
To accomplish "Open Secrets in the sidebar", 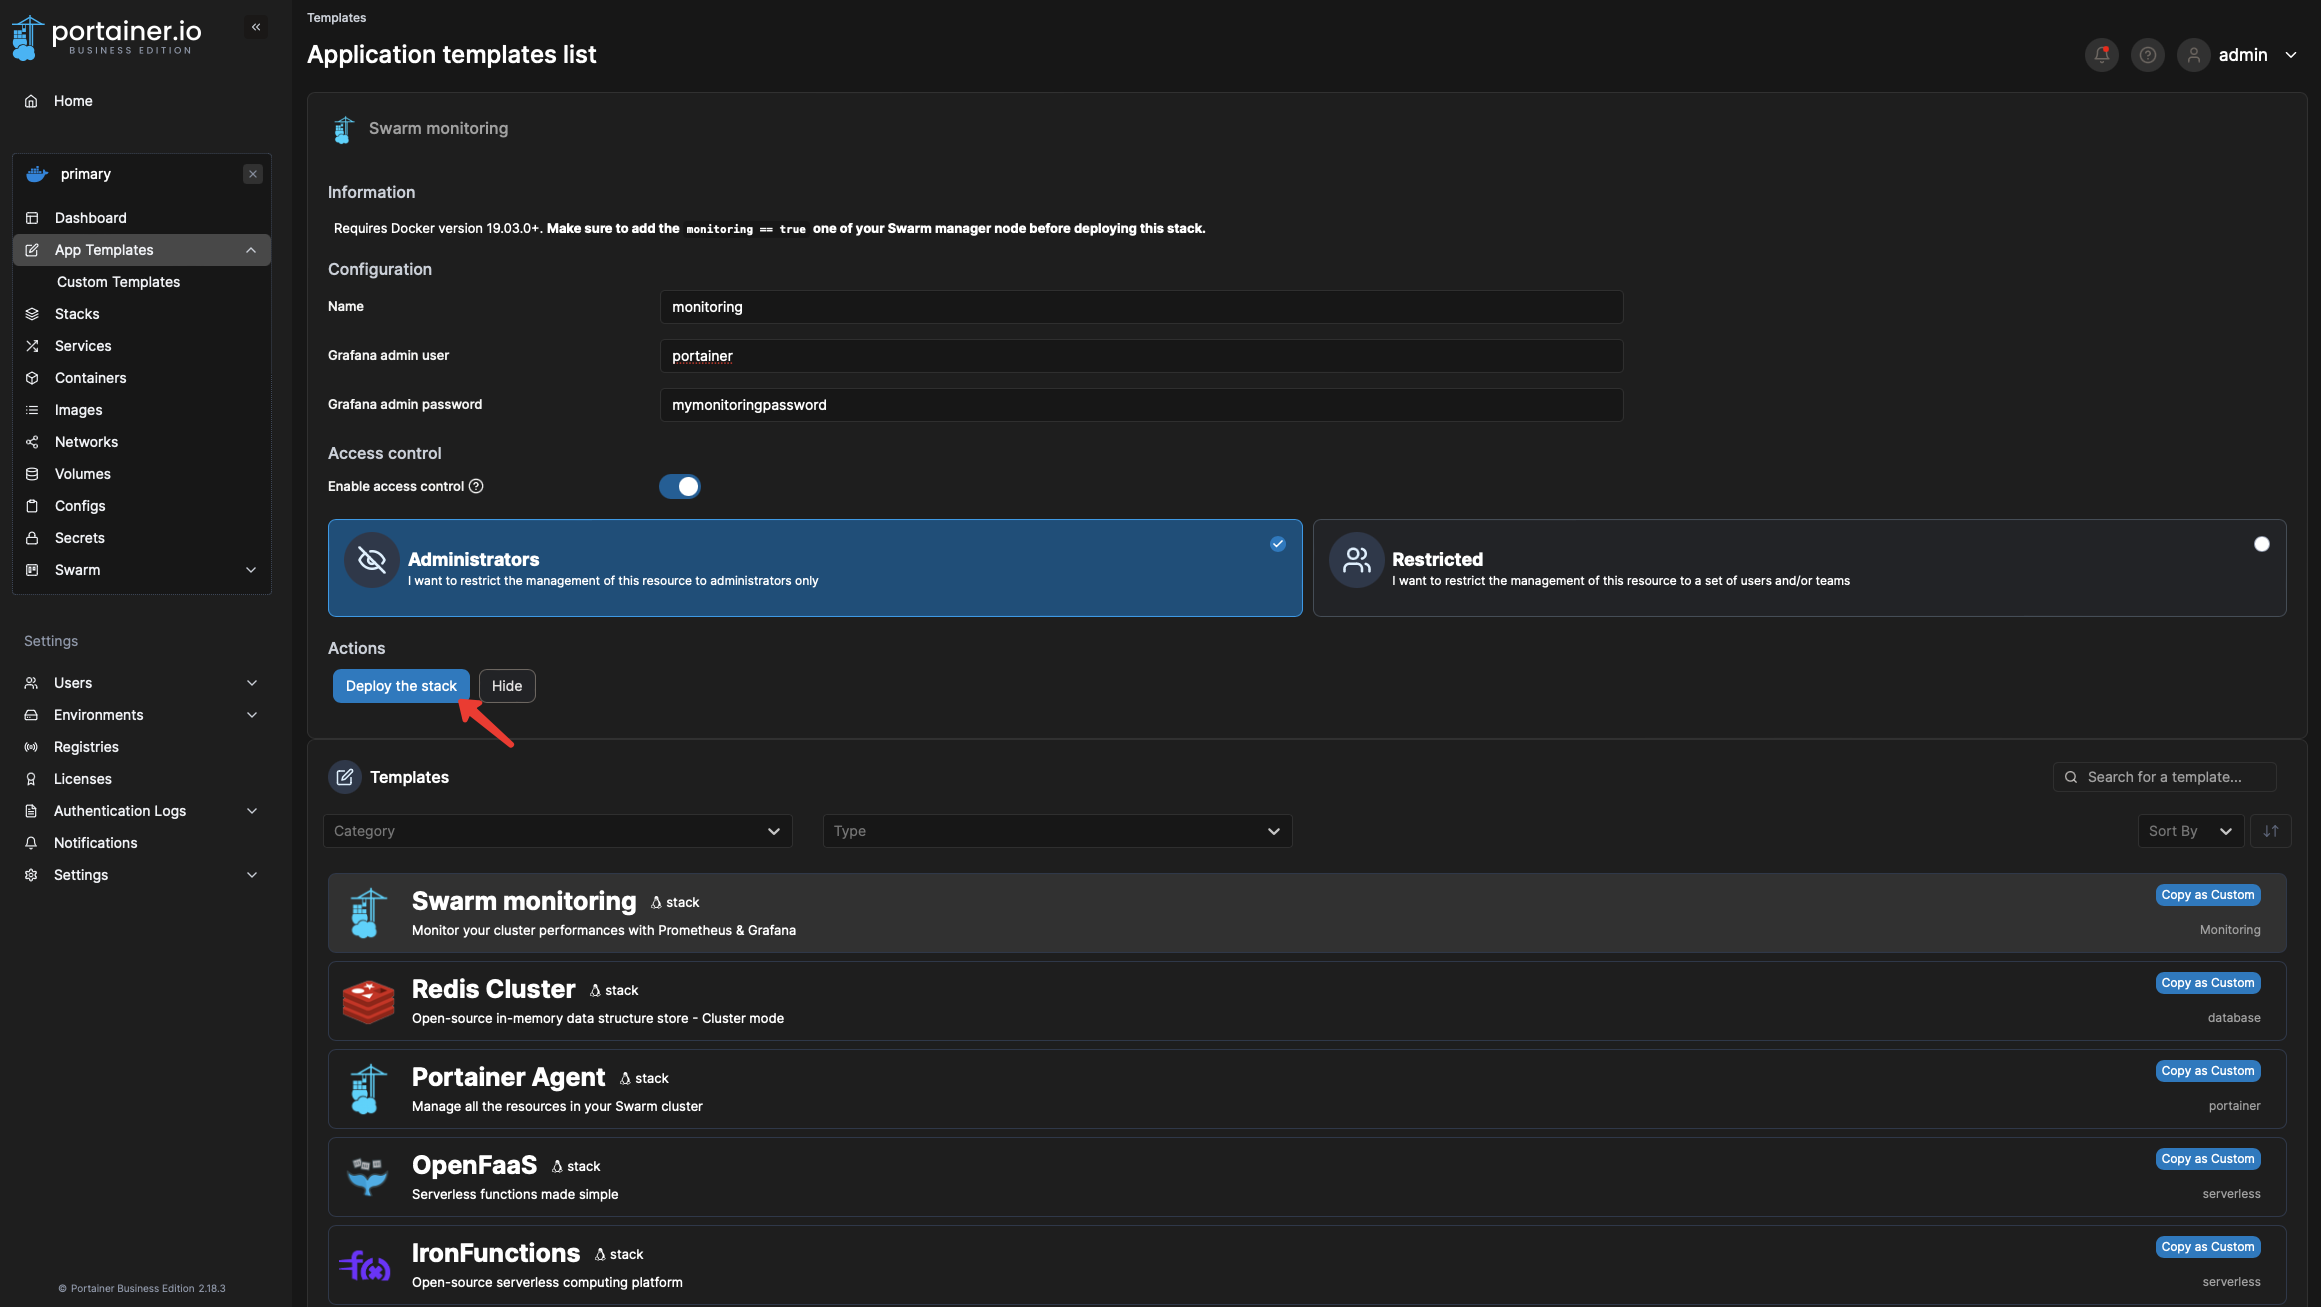I will [x=142, y=538].
